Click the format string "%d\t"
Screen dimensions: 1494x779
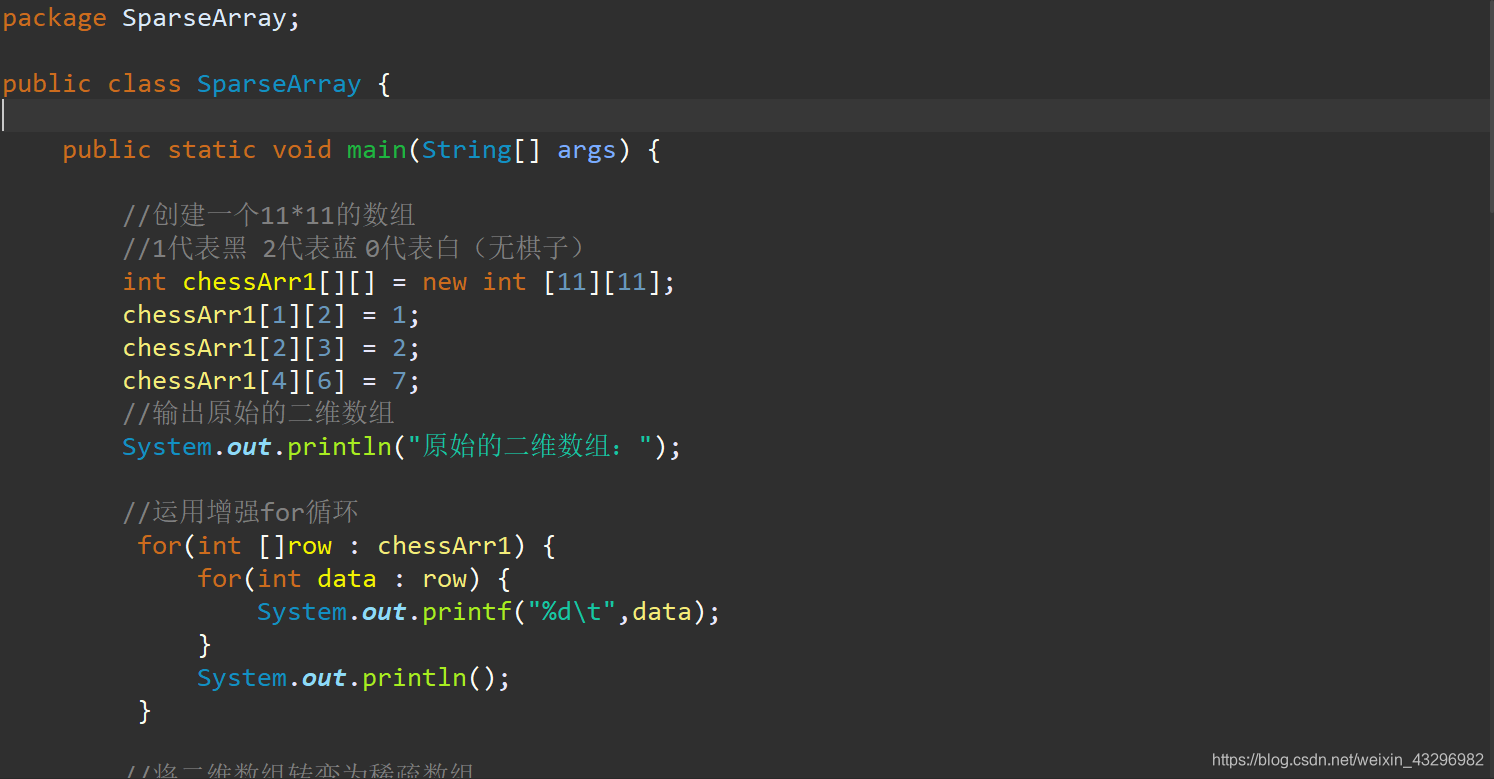pyautogui.click(x=571, y=612)
